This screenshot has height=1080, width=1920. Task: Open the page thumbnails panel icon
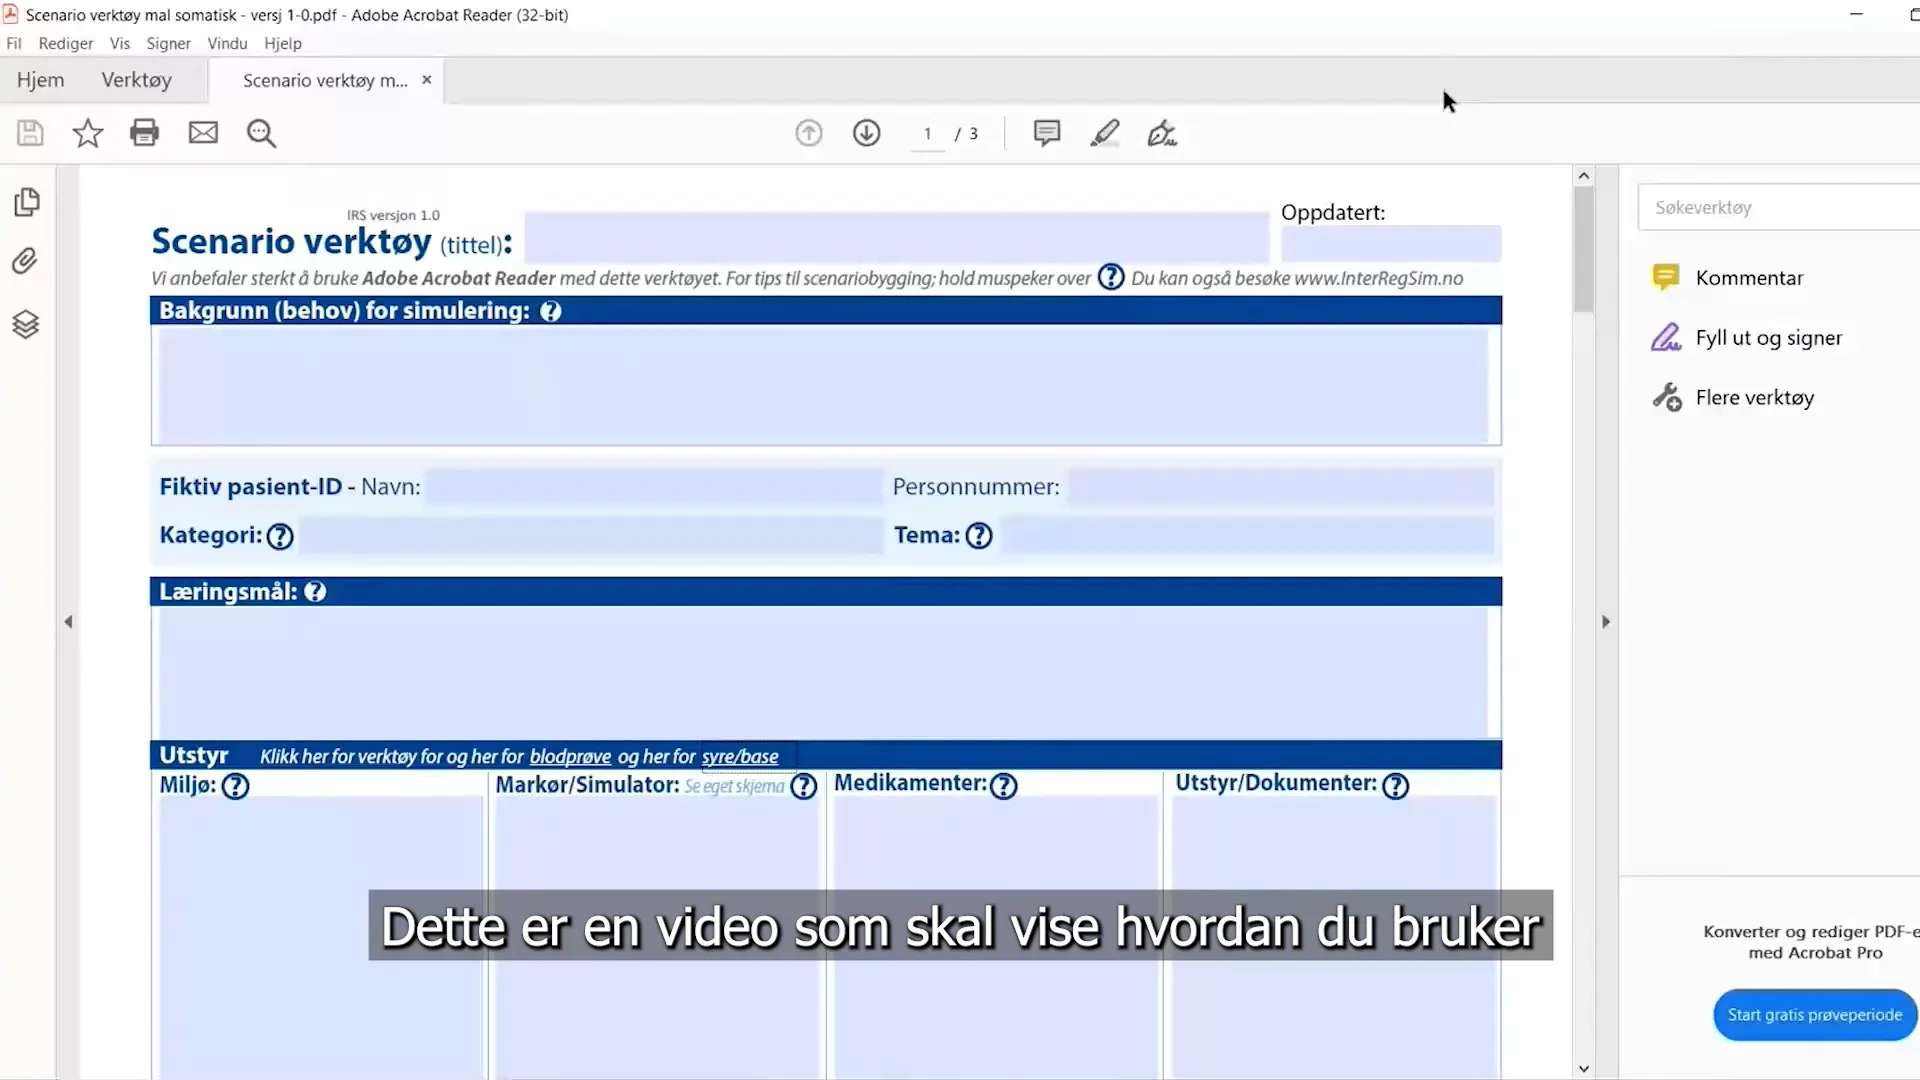point(27,202)
